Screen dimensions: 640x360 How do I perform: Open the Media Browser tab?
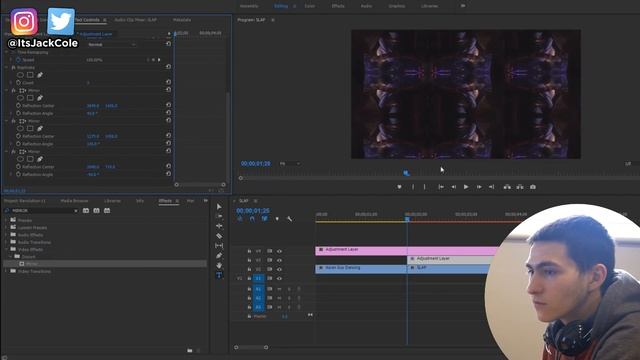click(74, 201)
